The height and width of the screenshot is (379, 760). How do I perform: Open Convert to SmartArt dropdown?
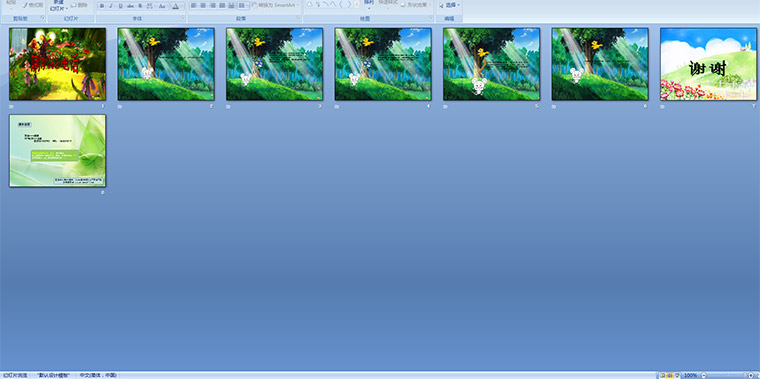tap(276, 5)
